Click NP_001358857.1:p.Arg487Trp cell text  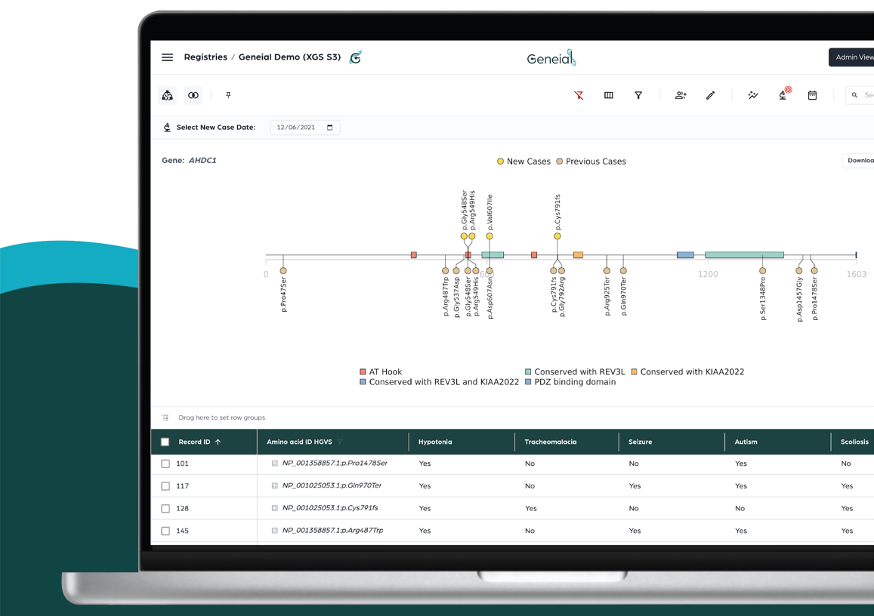[333, 531]
